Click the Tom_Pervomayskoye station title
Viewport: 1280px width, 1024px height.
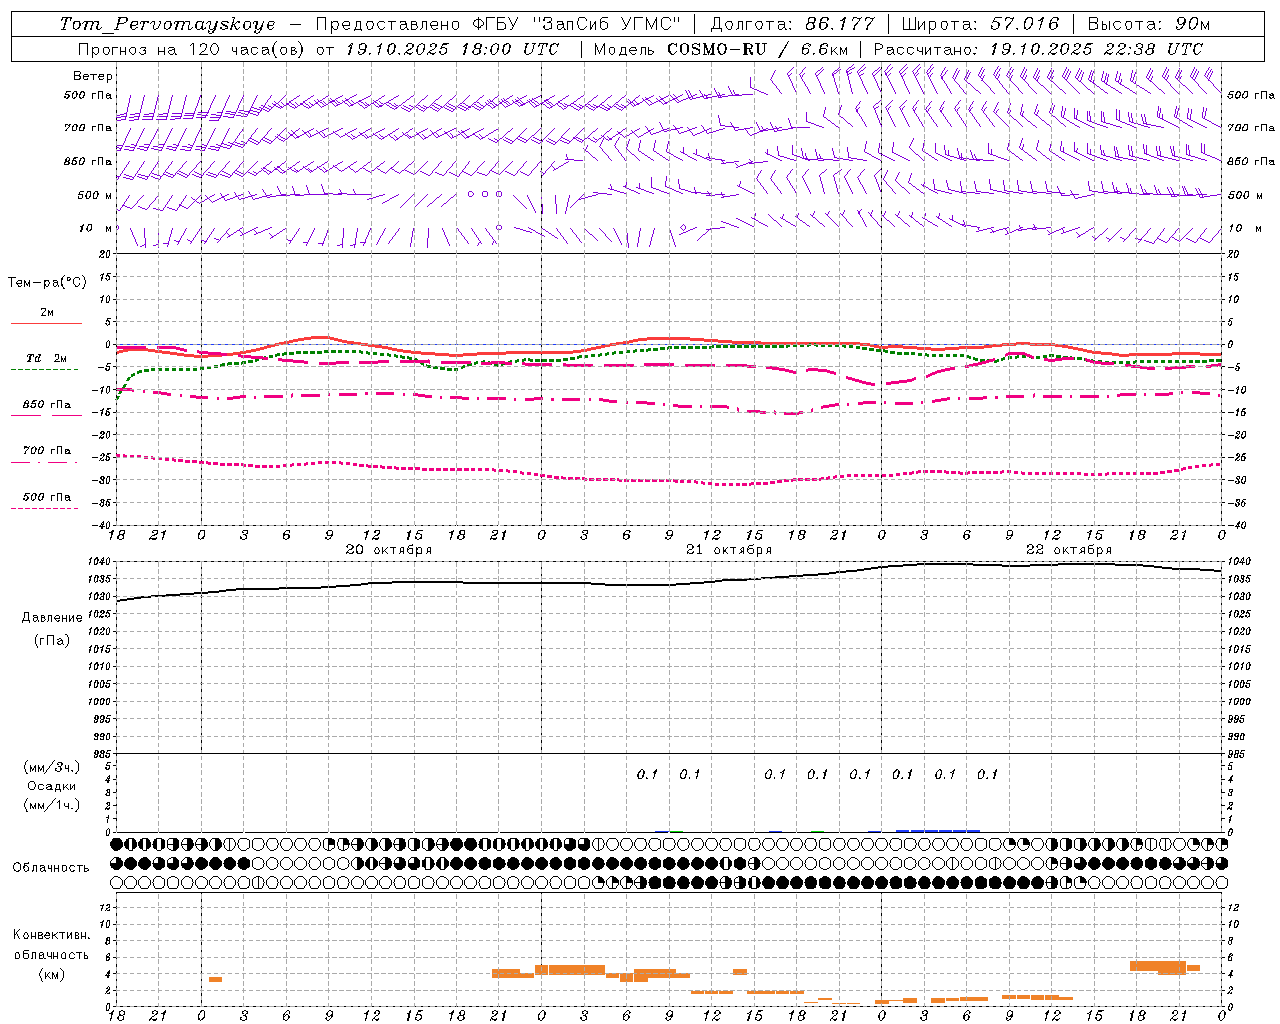167,24
